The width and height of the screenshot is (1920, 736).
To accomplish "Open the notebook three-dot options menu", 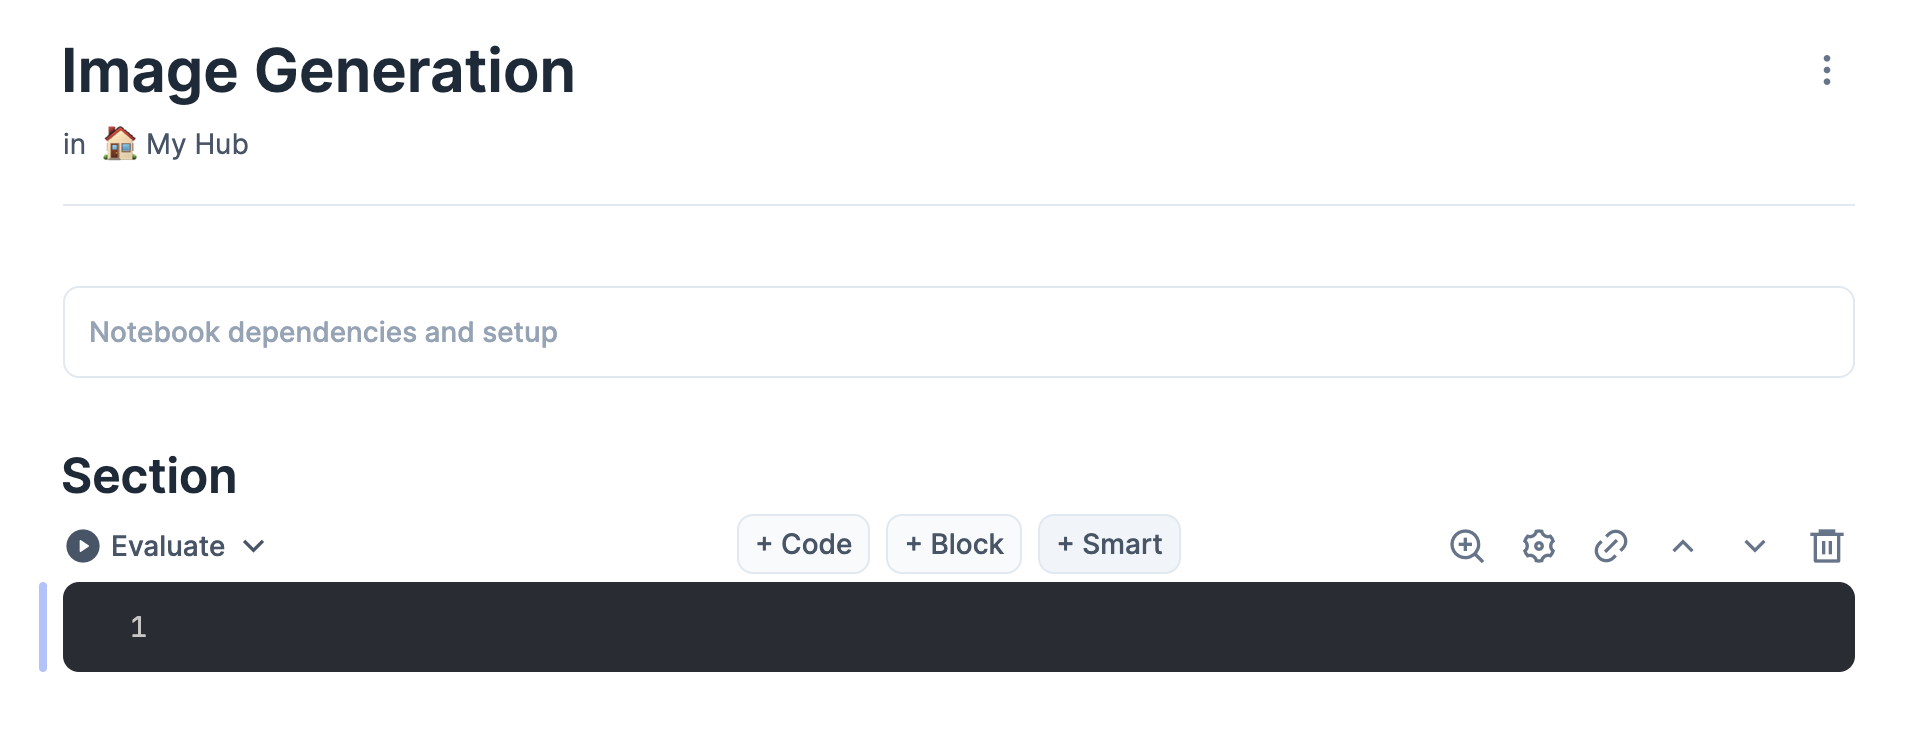I will (x=1826, y=70).
